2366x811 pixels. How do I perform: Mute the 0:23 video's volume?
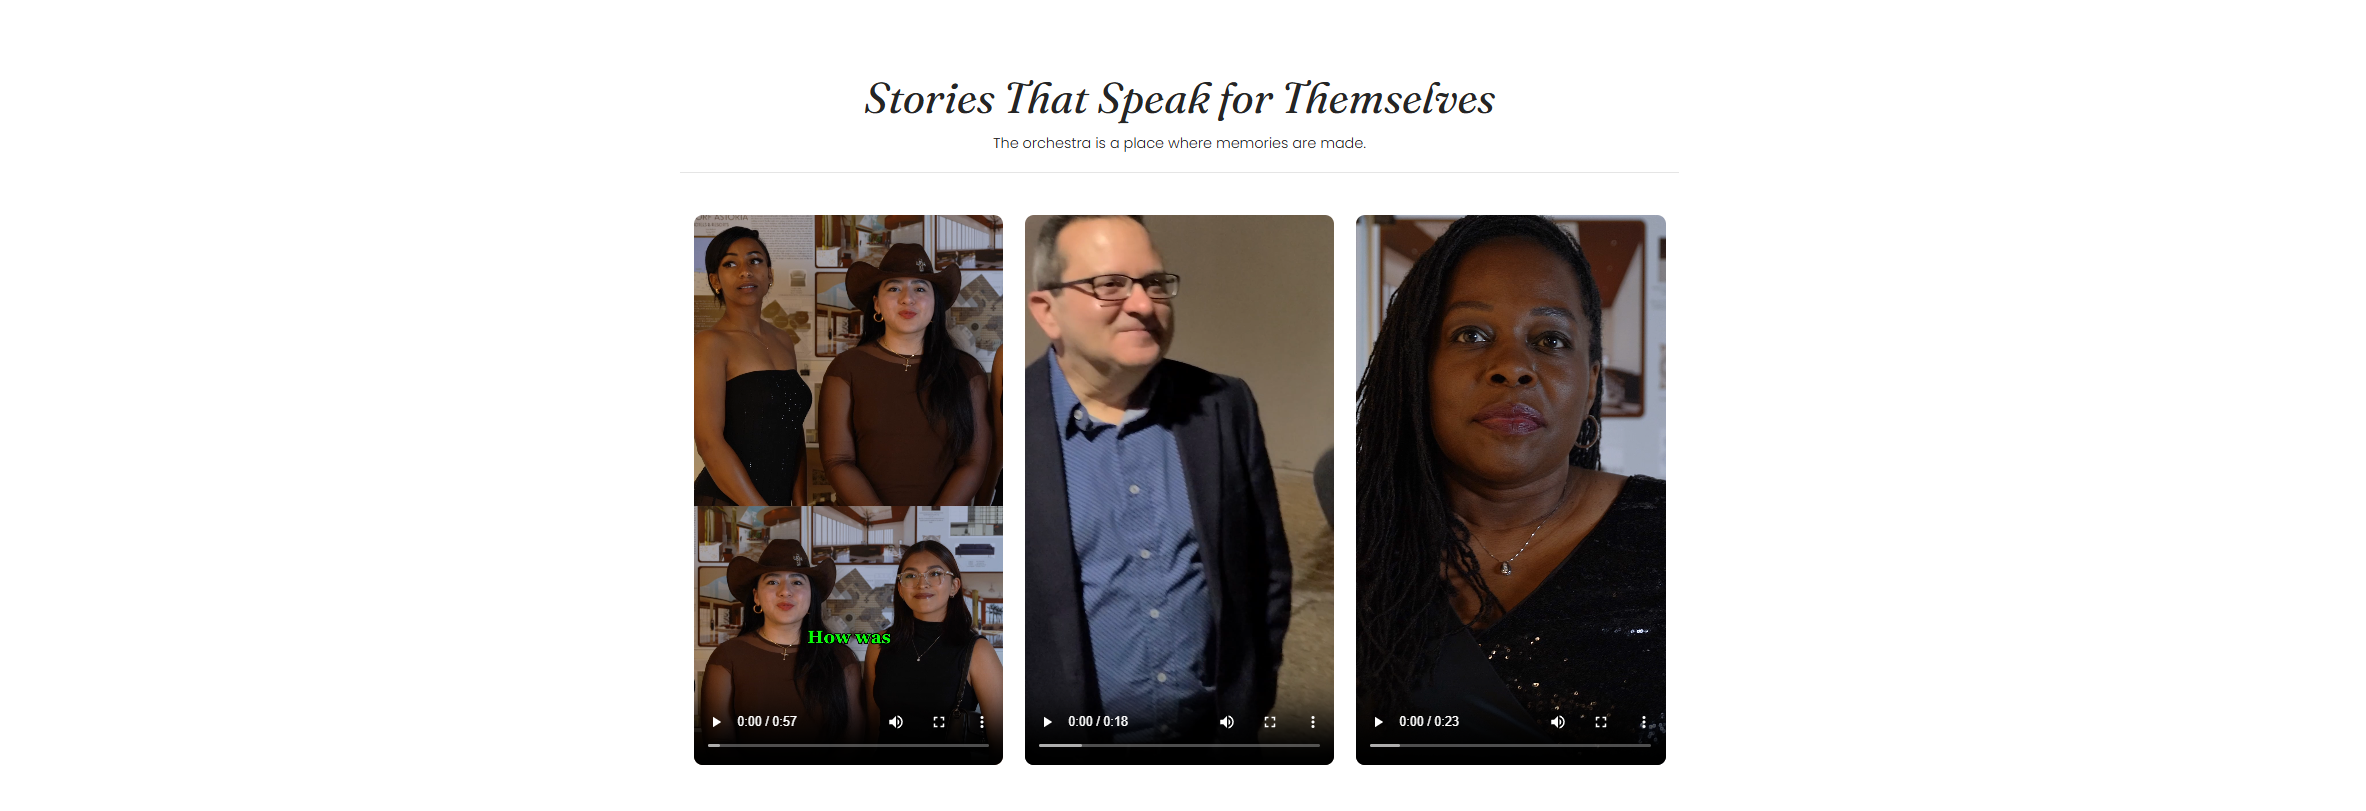(x=1558, y=722)
